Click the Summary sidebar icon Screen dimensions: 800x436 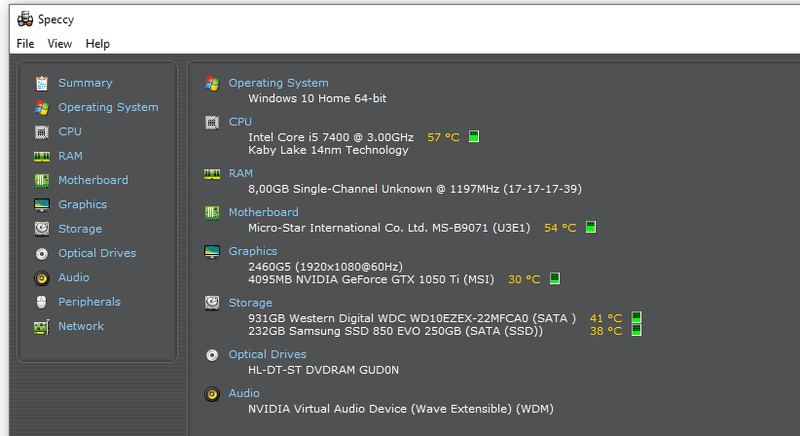point(41,83)
